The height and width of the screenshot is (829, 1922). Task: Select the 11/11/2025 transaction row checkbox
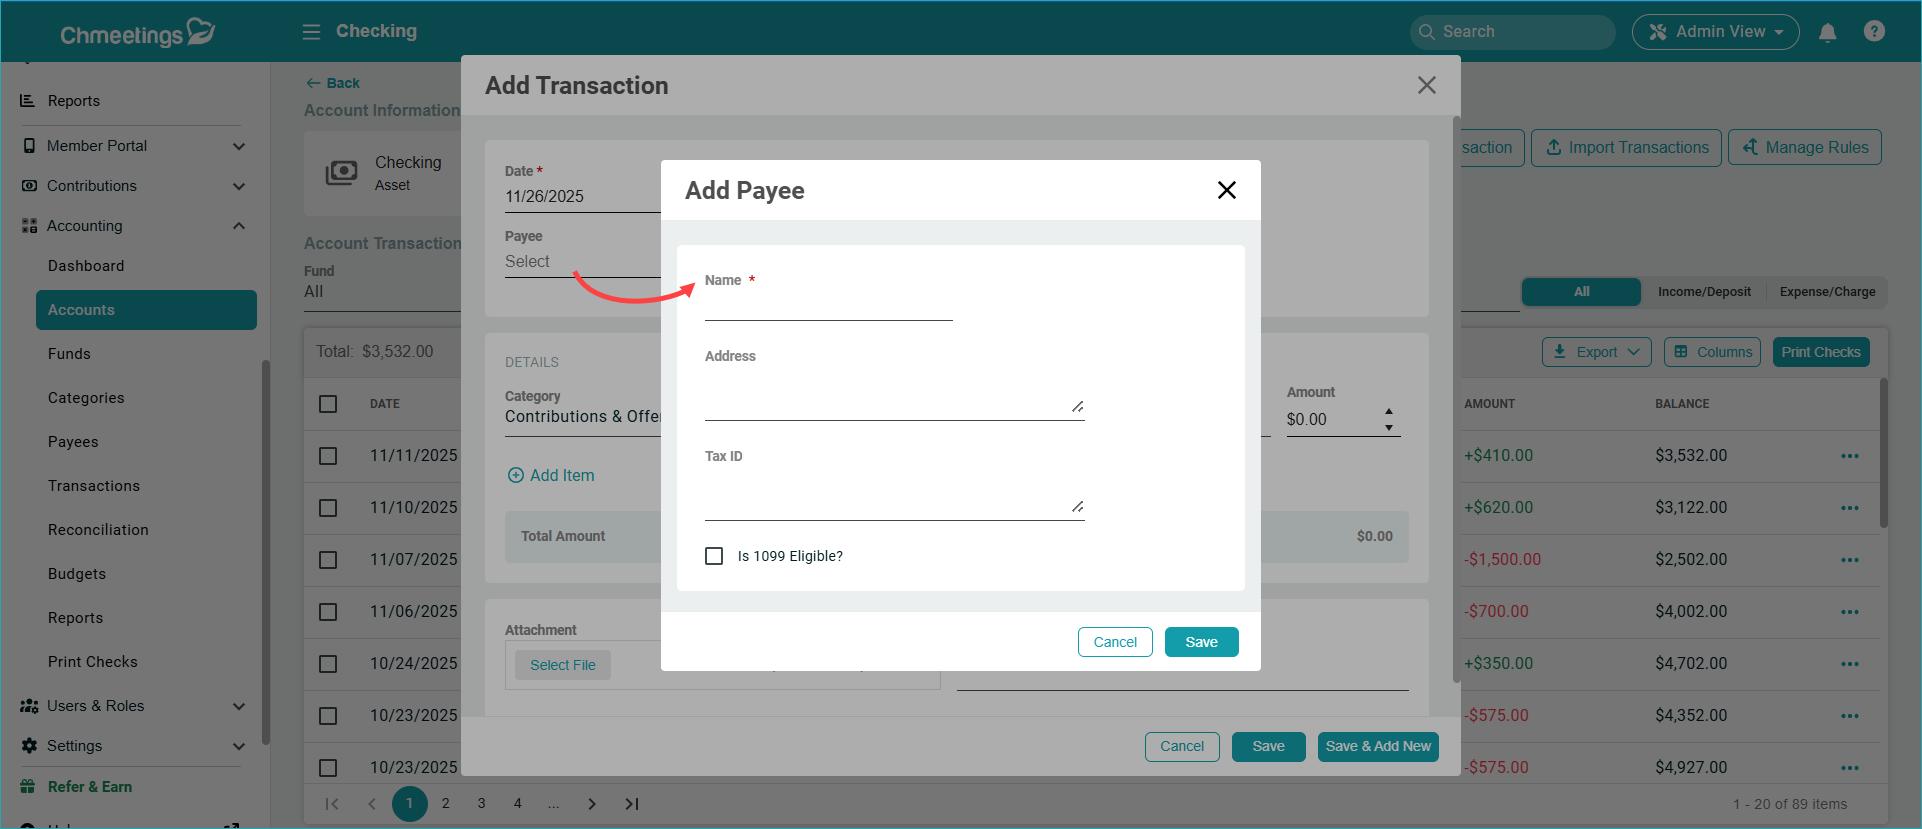(x=328, y=456)
